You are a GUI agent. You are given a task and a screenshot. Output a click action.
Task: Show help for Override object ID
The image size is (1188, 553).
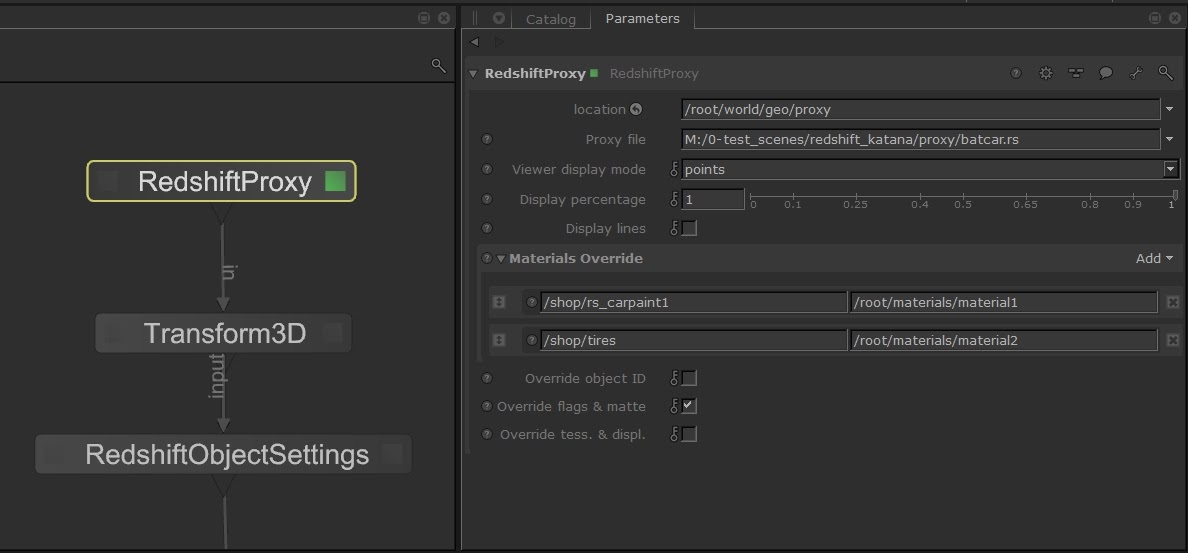coord(487,378)
